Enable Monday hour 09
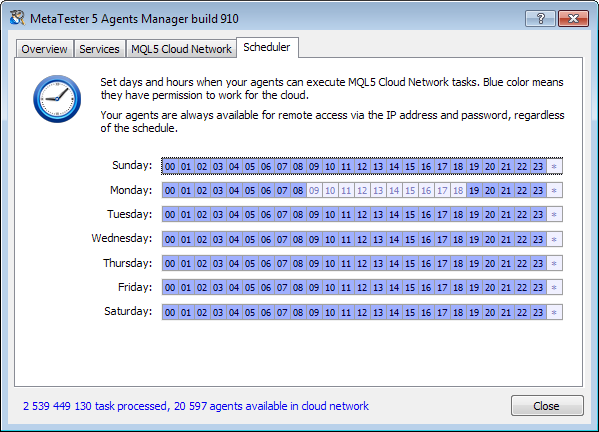This screenshot has width=599, height=432. coord(314,191)
